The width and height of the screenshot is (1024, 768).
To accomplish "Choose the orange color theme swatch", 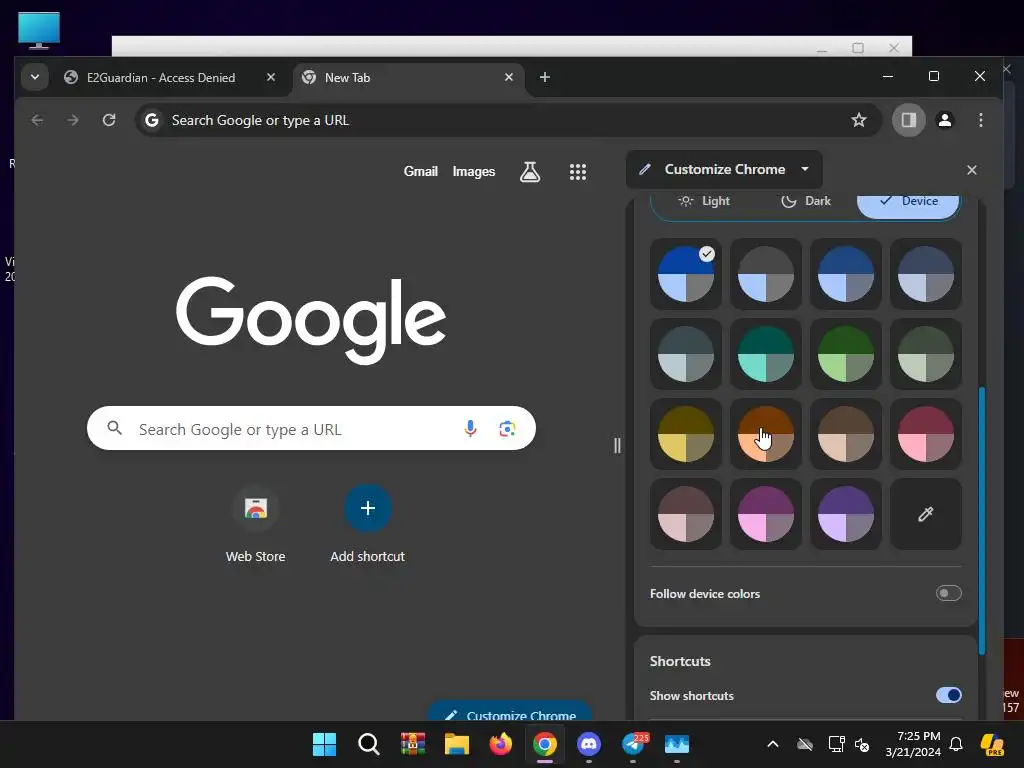I will click(766, 434).
